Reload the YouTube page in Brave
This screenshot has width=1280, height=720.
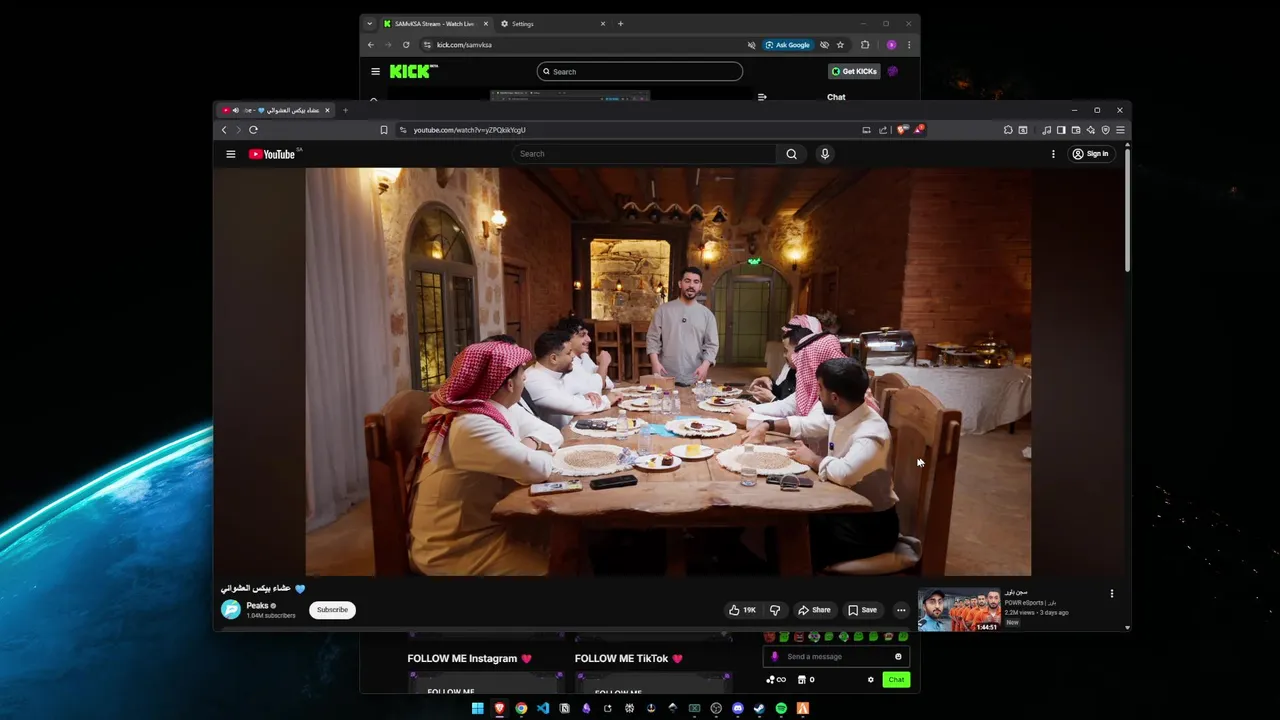tap(253, 130)
